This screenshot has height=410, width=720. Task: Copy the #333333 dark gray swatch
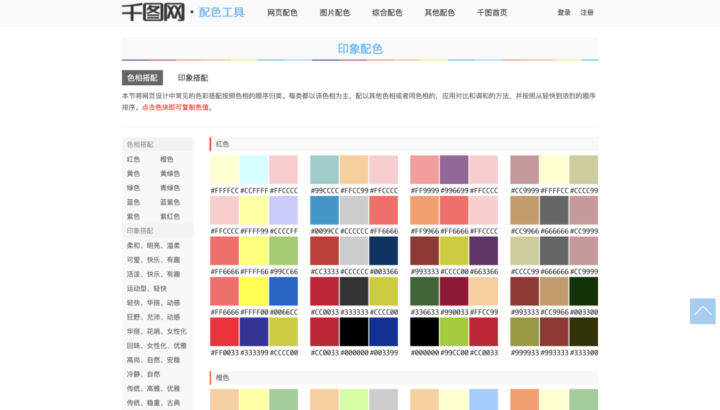point(354,291)
